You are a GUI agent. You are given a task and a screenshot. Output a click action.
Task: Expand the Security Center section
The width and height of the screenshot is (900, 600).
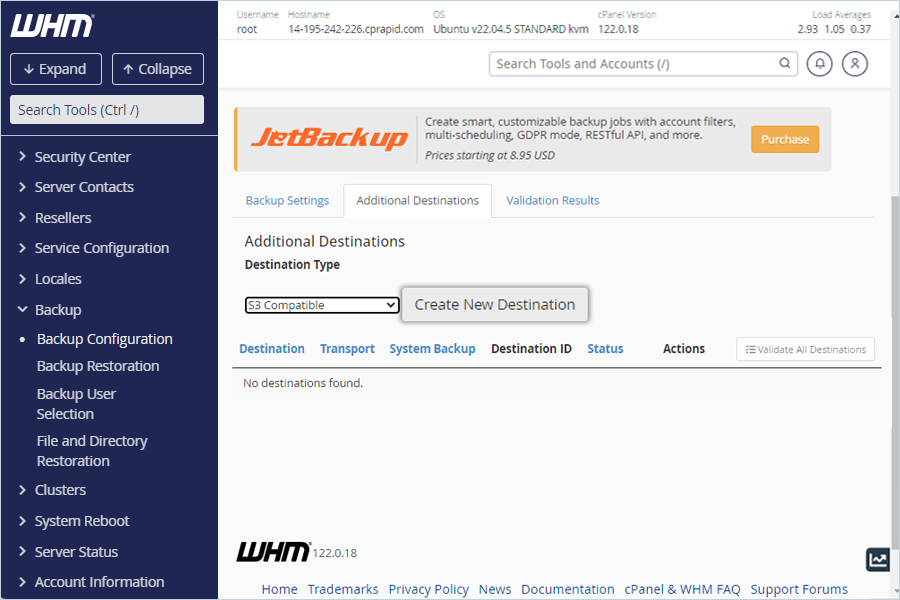(x=83, y=157)
